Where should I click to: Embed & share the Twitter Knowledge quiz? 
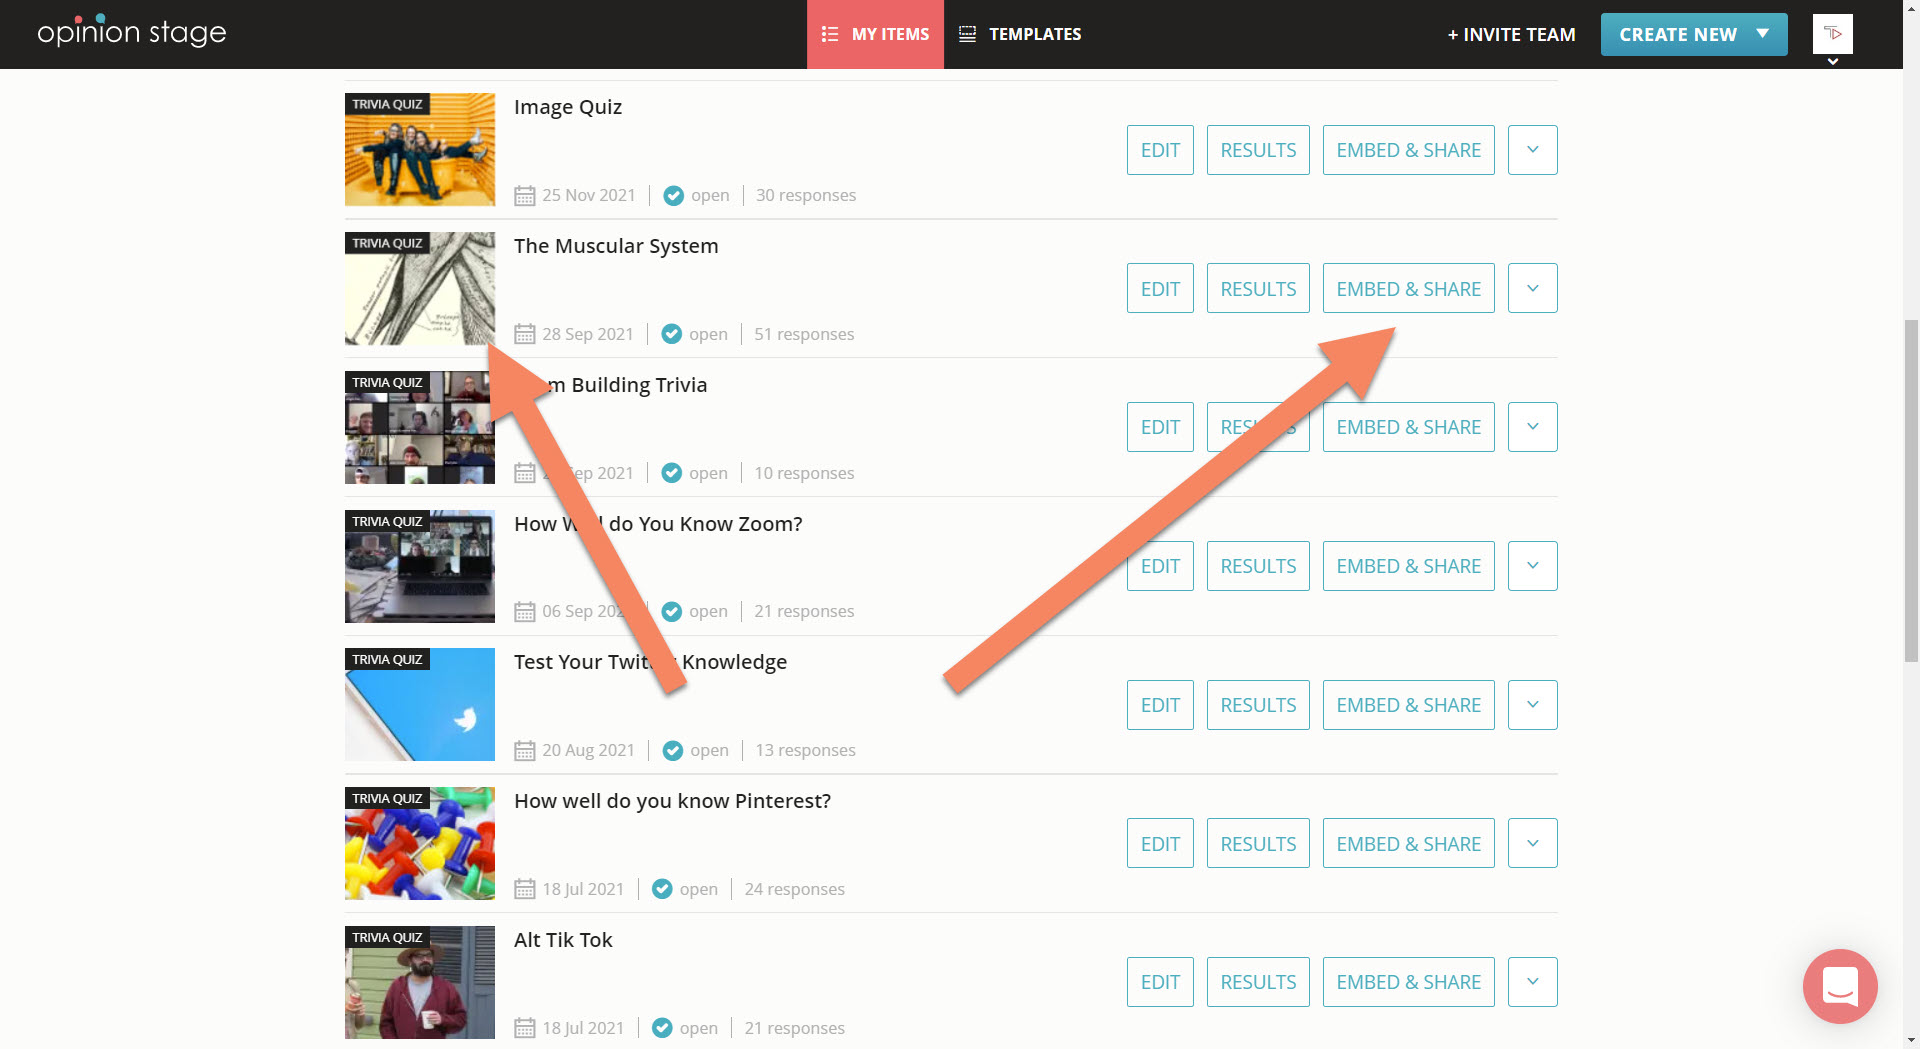click(x=1408, y=705)
